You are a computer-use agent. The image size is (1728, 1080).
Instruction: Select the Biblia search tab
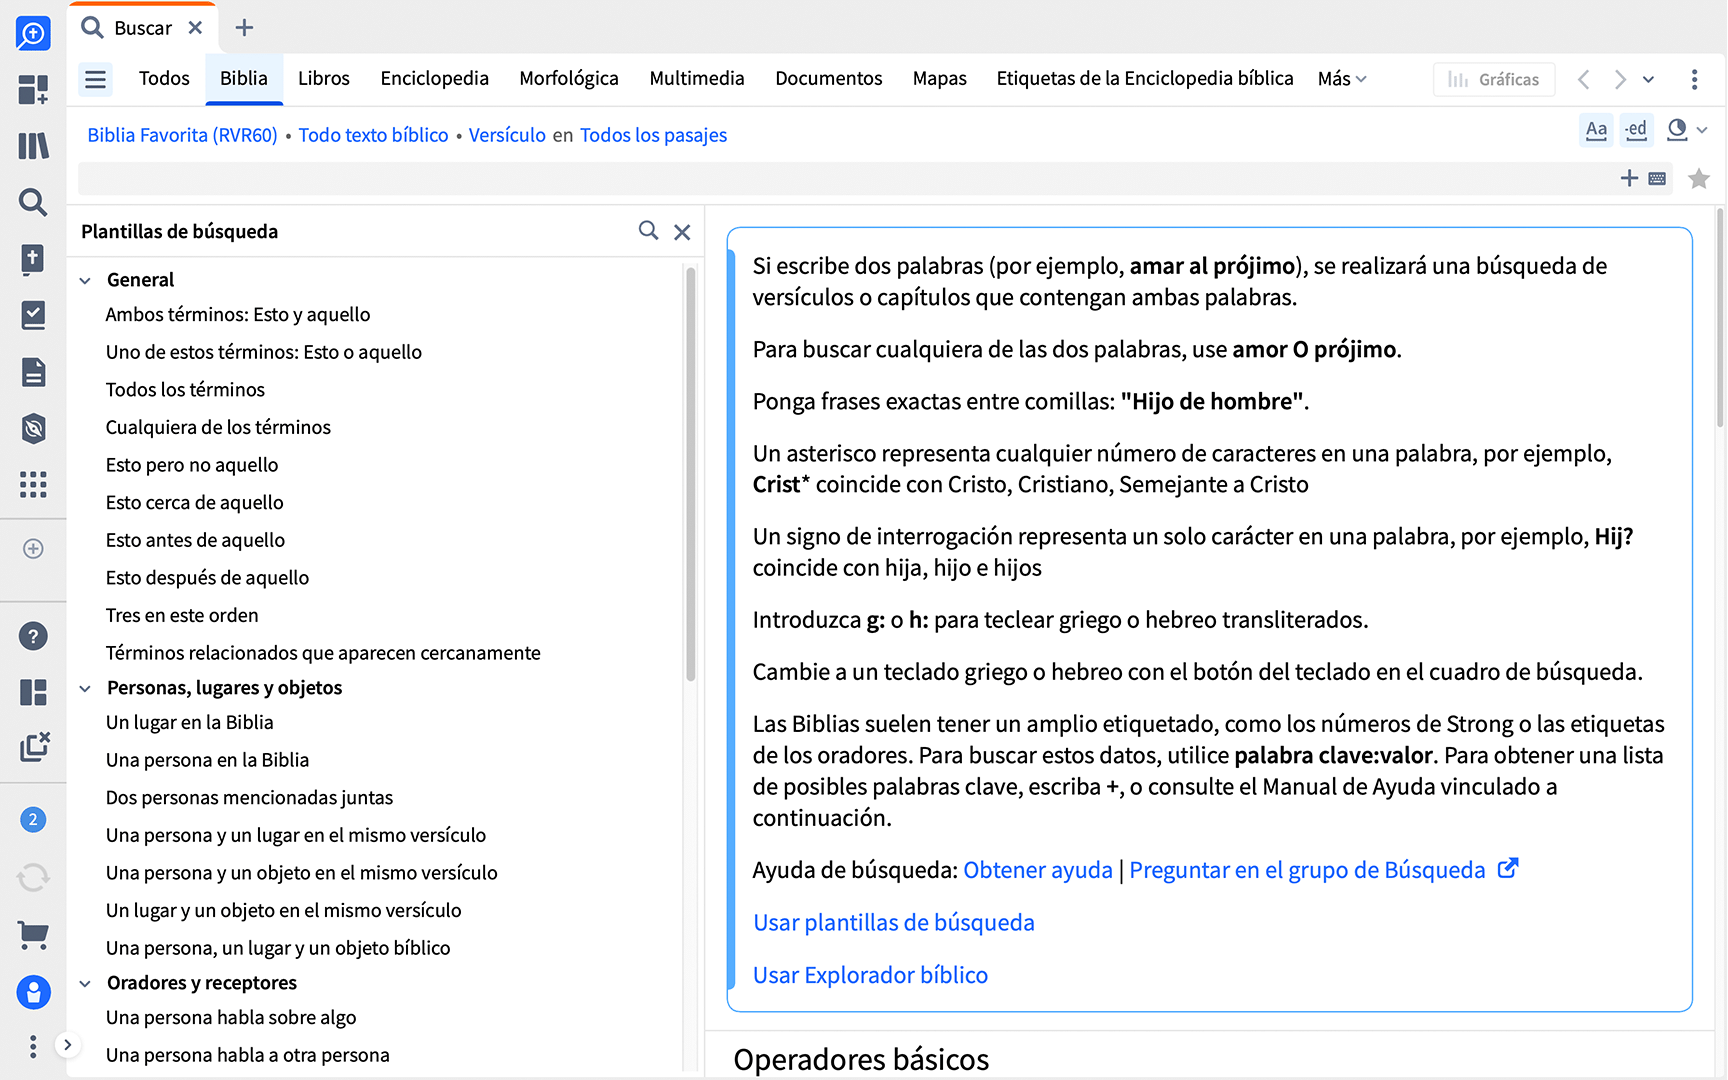[x=244, y=79]
